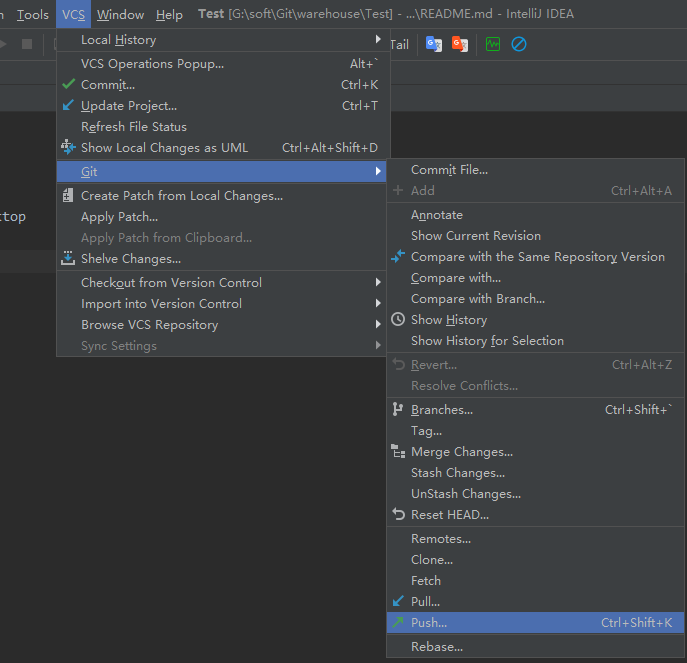Open the Tools menu
Viewport: 687px width, 663px height.
pos(32,14)
